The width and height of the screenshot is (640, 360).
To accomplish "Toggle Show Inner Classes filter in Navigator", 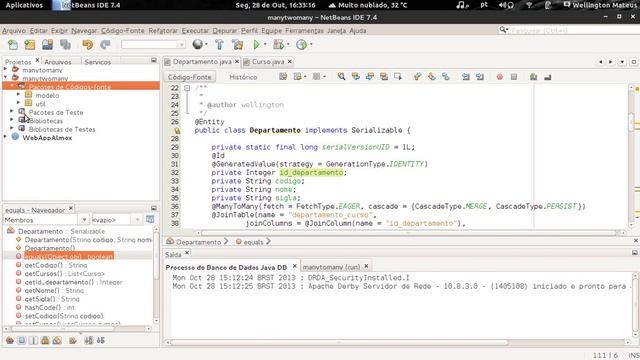I will [x=57, y=340].
